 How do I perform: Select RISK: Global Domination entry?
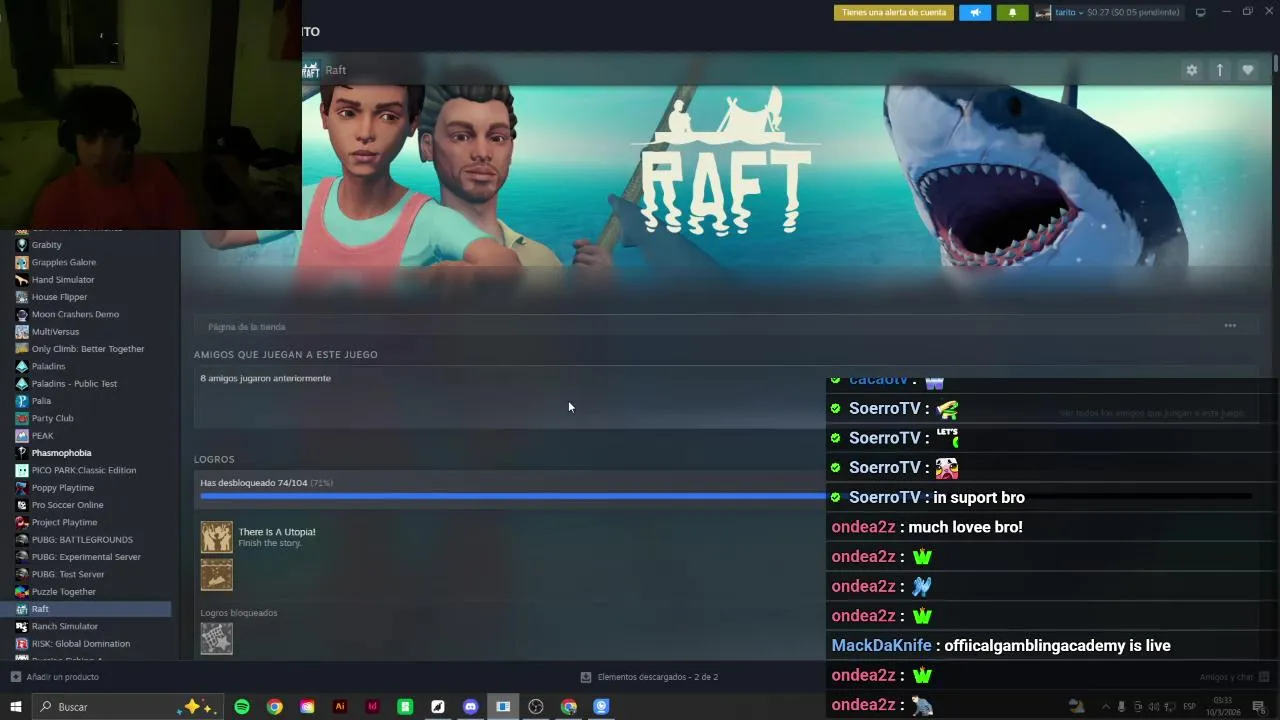[80, 644]
